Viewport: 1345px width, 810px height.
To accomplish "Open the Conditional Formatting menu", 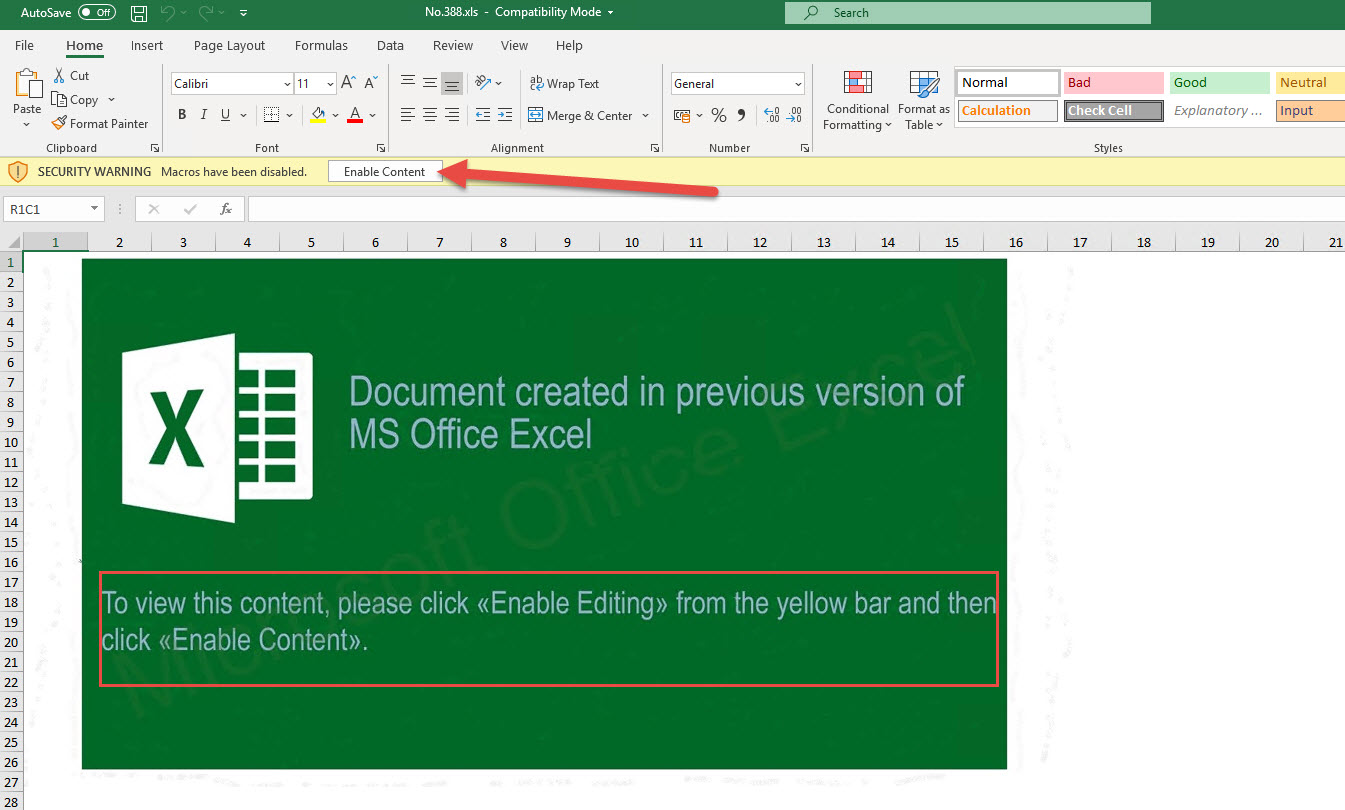I will pos(857,101).
